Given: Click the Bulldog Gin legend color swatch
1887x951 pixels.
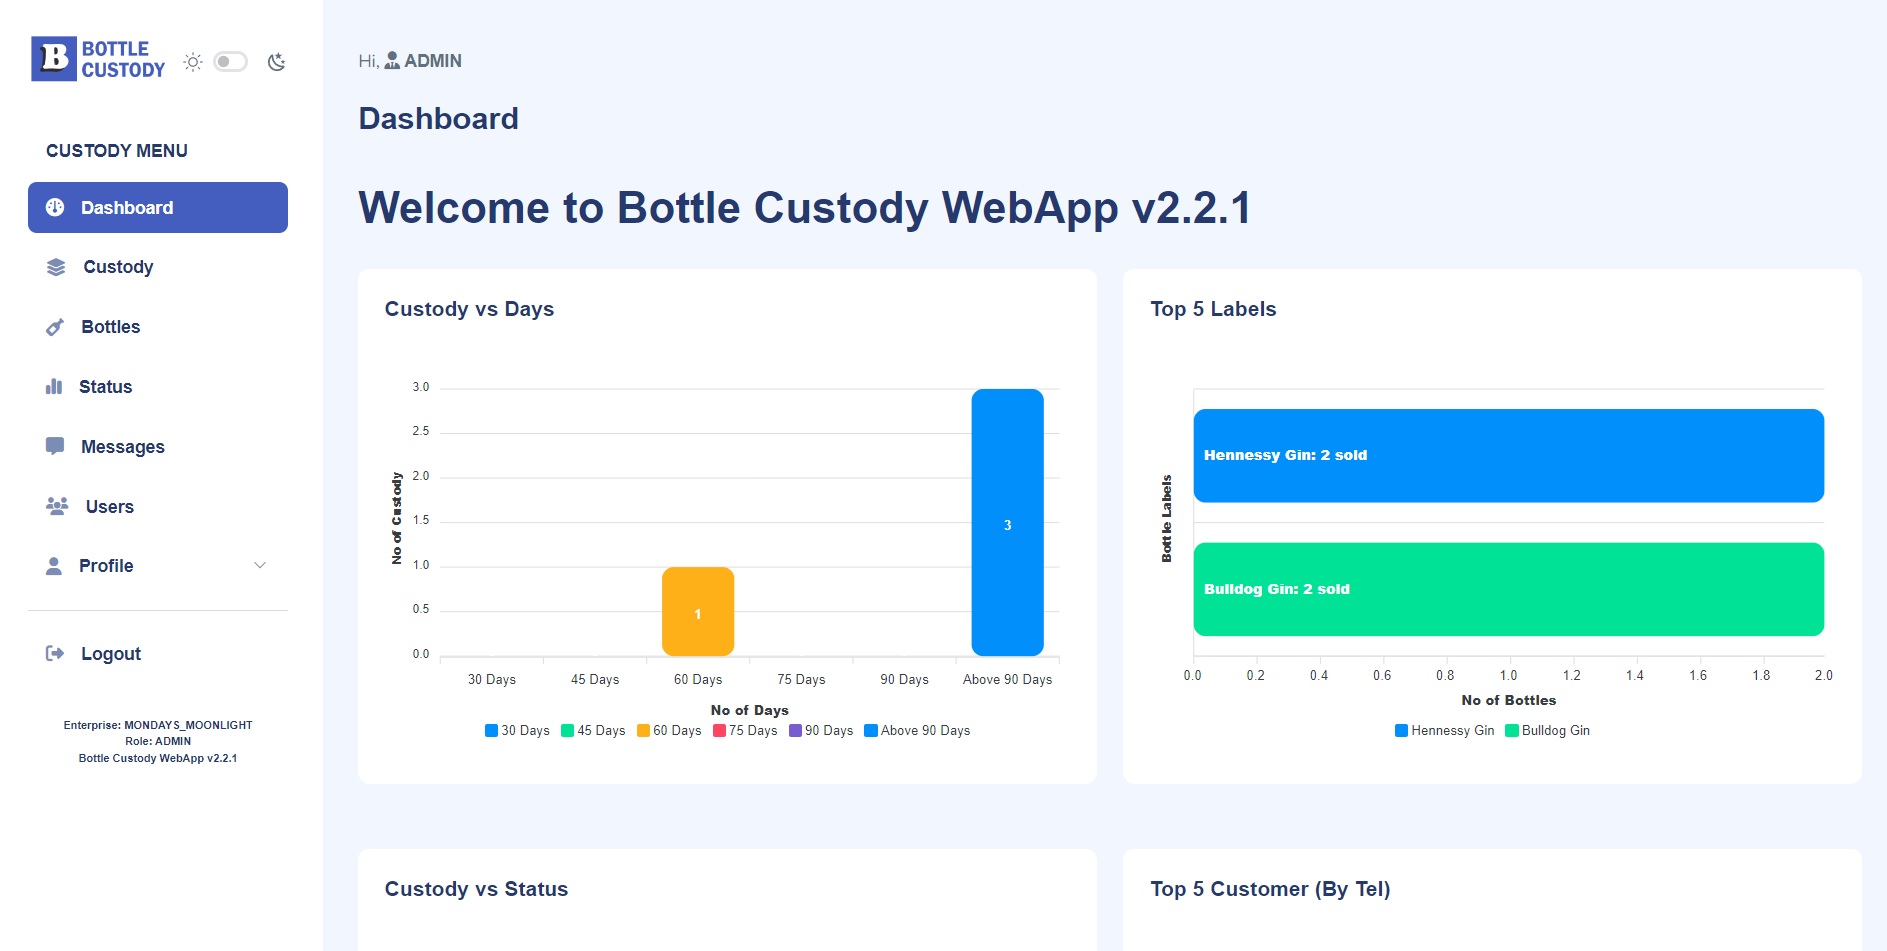Looking at the screenshot, I should click(x=1512, y=731).
